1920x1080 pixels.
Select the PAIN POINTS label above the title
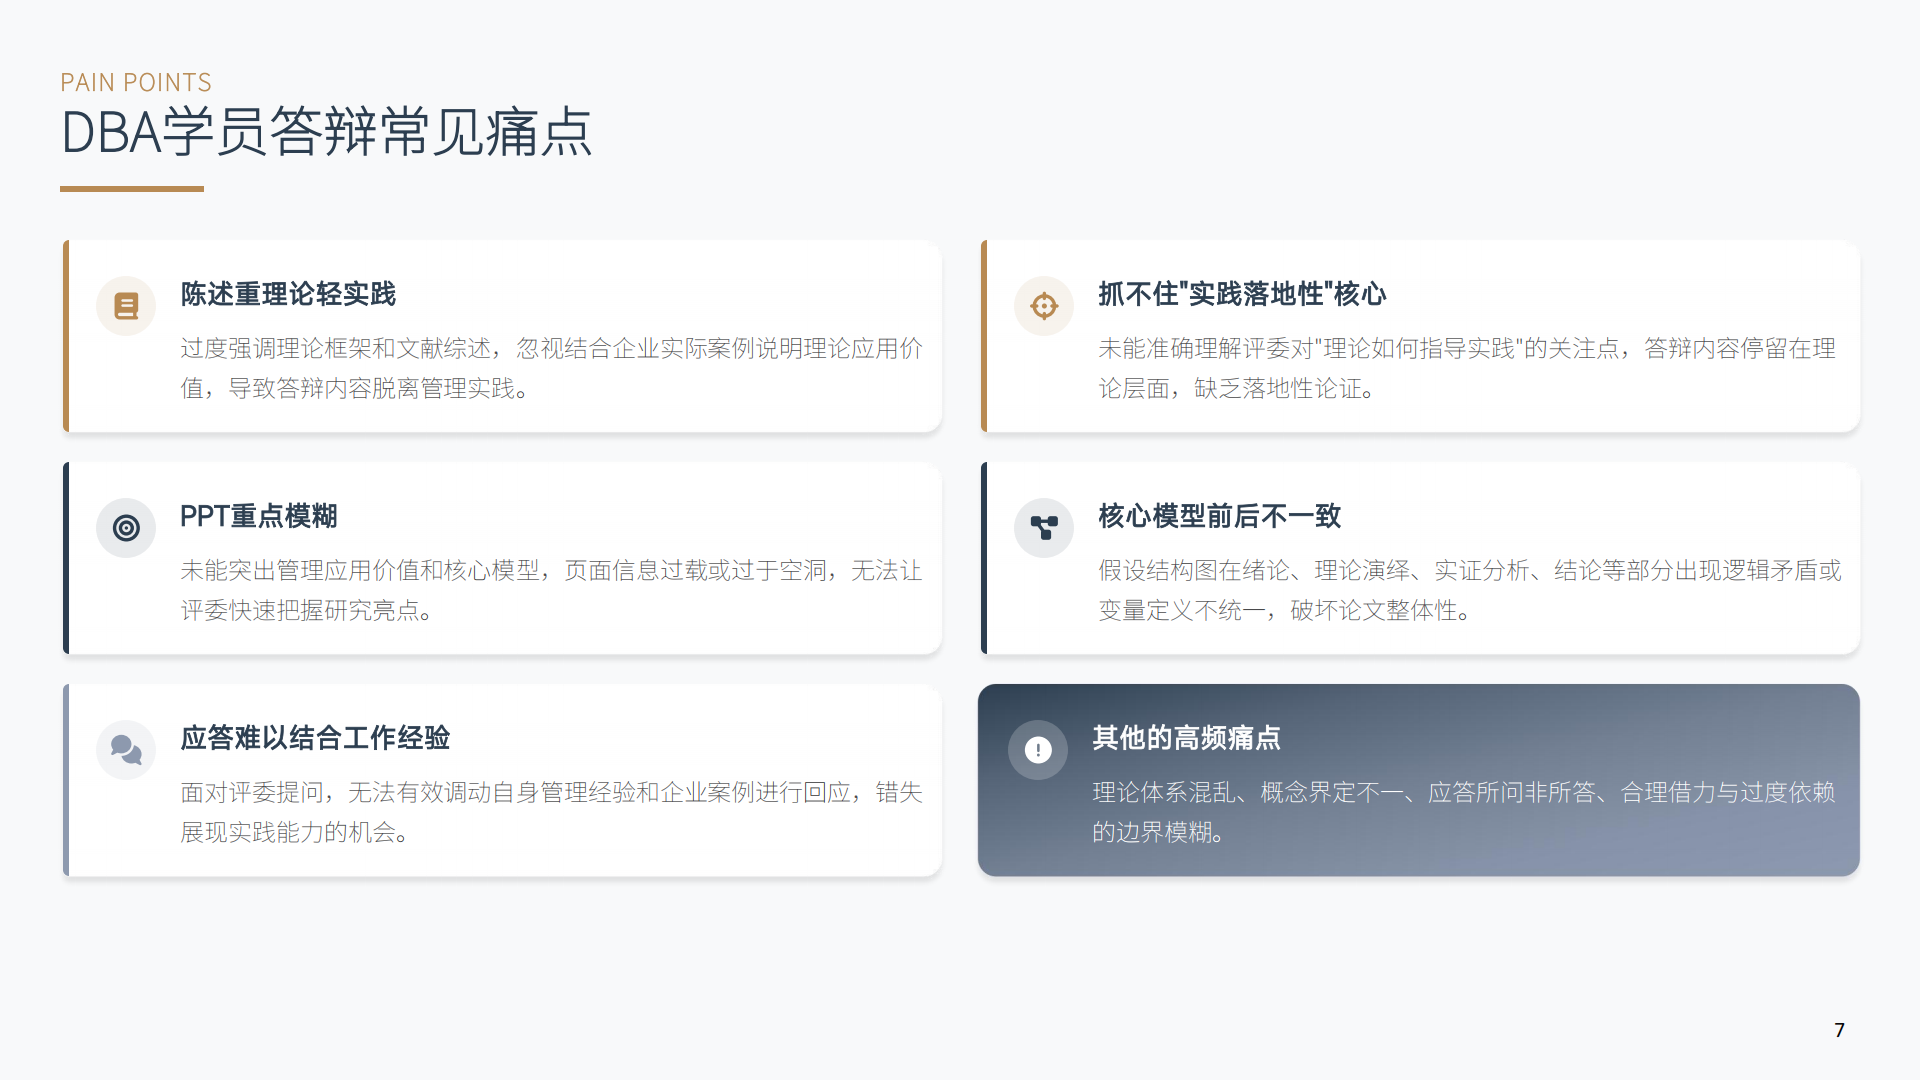[x=136, y=82]
